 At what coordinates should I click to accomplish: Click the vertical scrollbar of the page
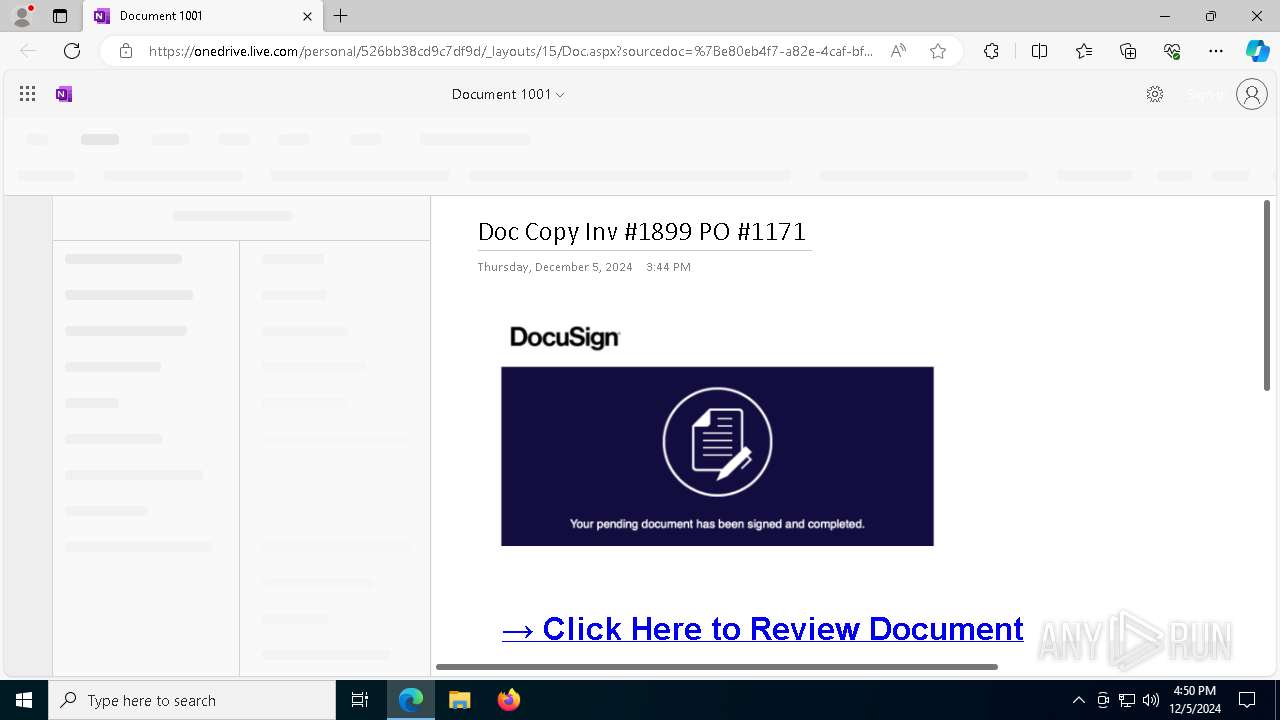(1267, 295)
